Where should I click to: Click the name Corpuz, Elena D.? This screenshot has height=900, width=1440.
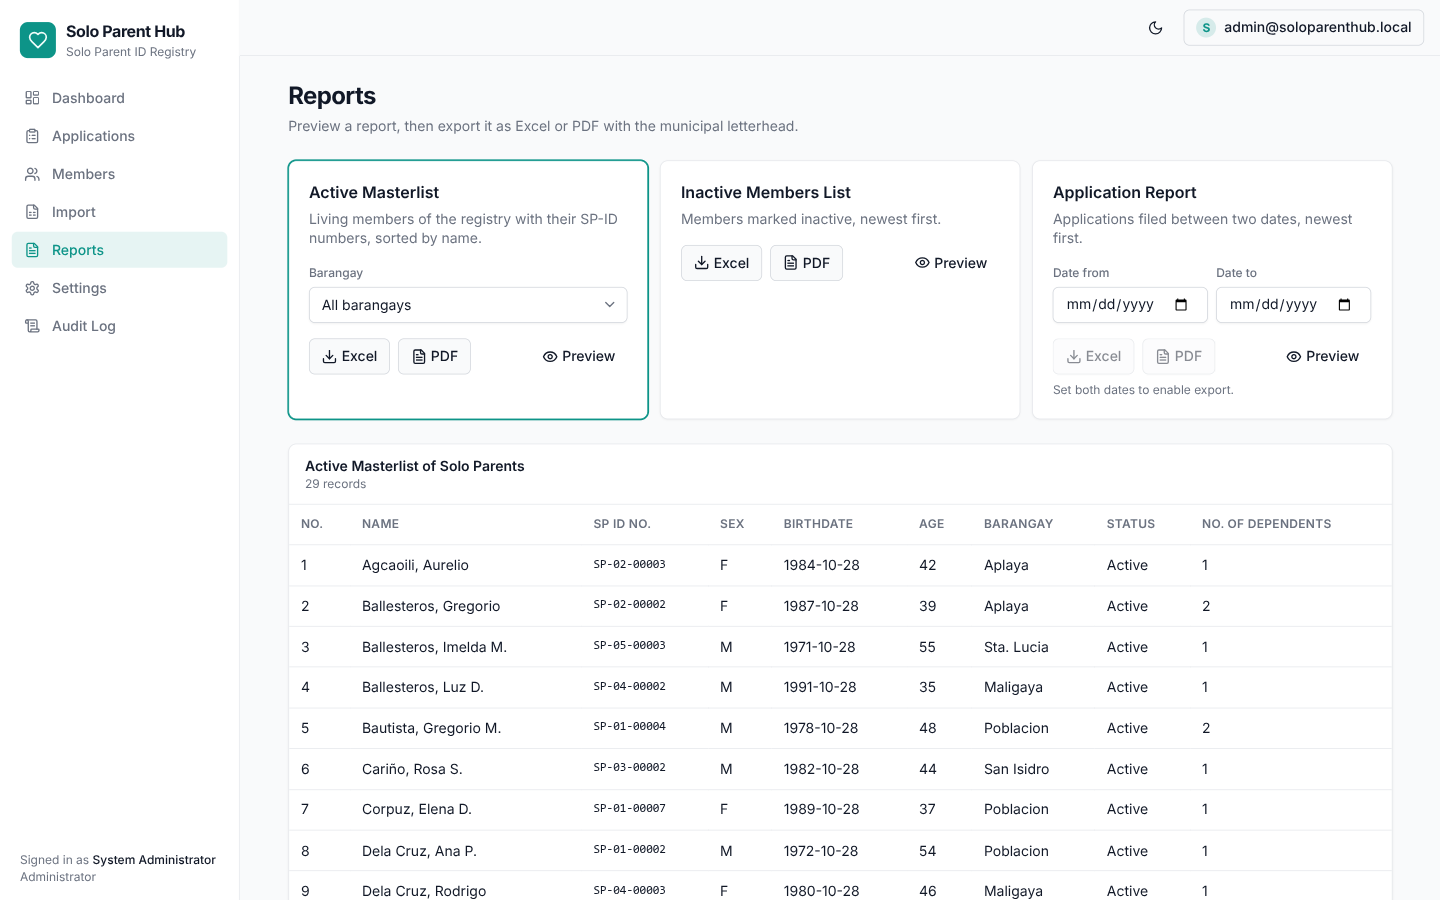[417, 809]
